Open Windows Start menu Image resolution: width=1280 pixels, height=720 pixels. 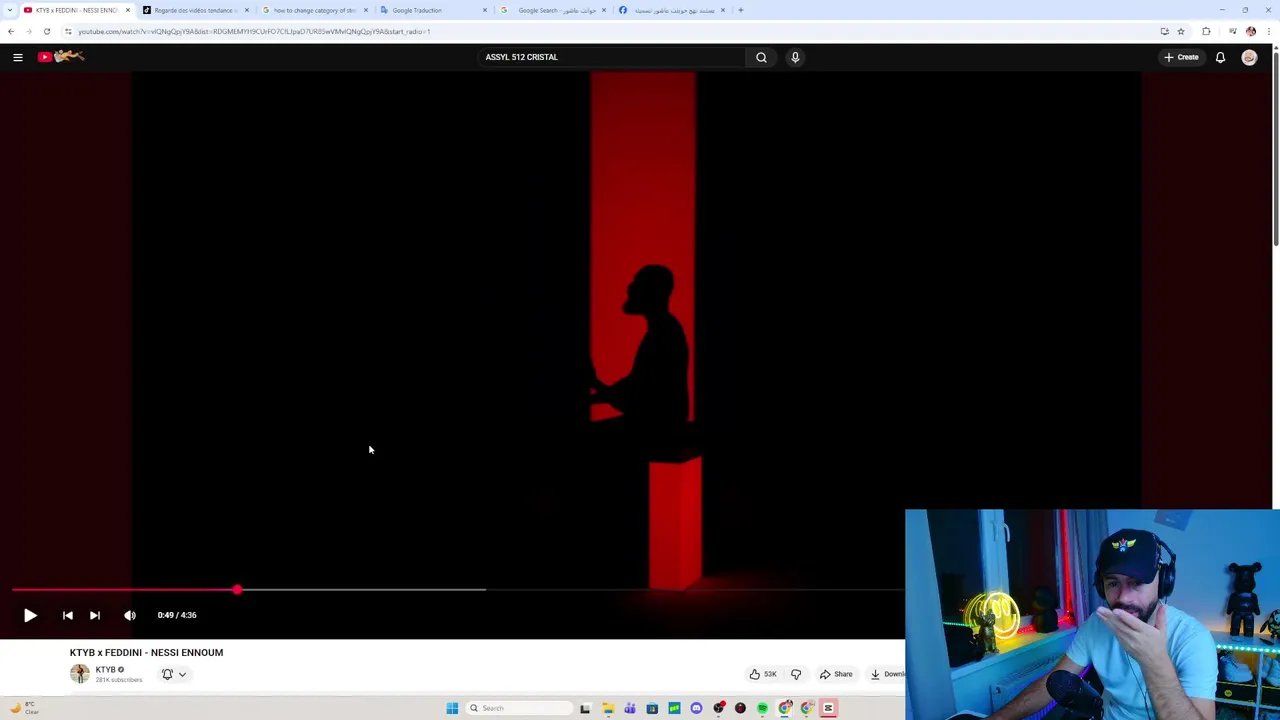coord(452,708)
